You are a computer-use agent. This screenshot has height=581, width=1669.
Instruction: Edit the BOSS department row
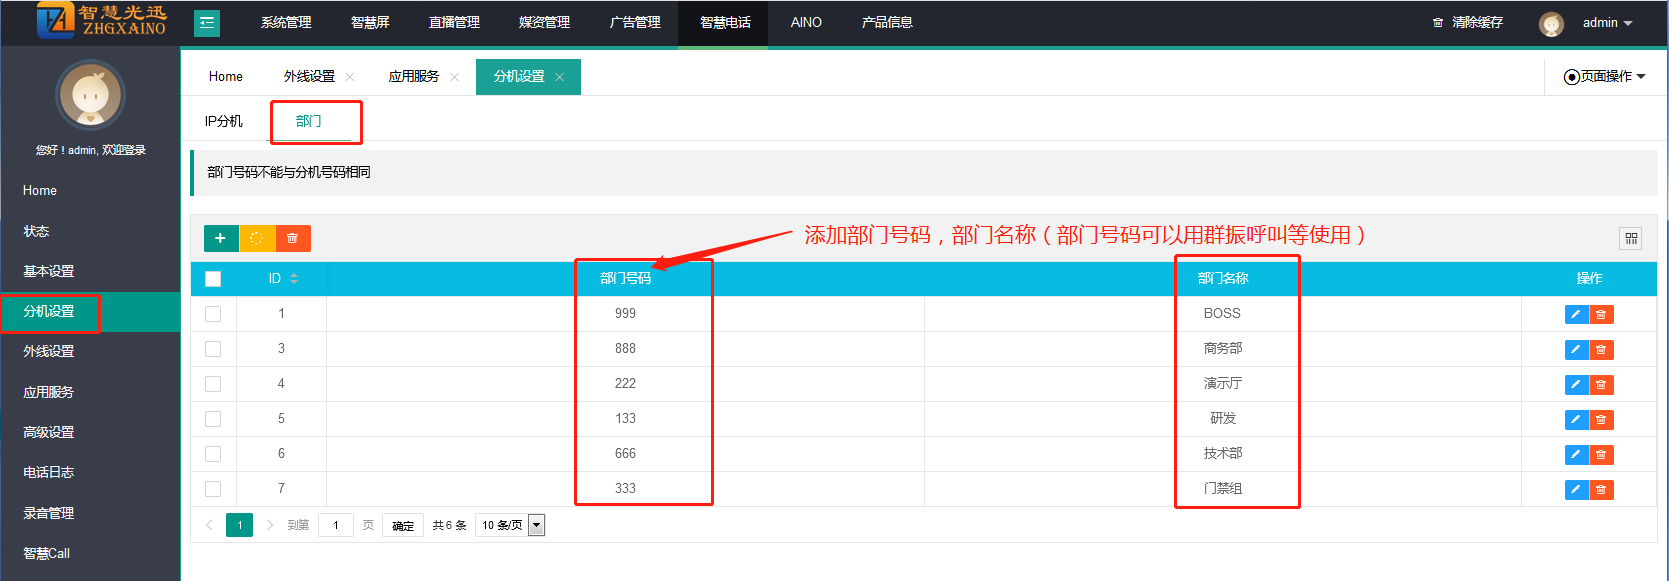(1576, 314)
